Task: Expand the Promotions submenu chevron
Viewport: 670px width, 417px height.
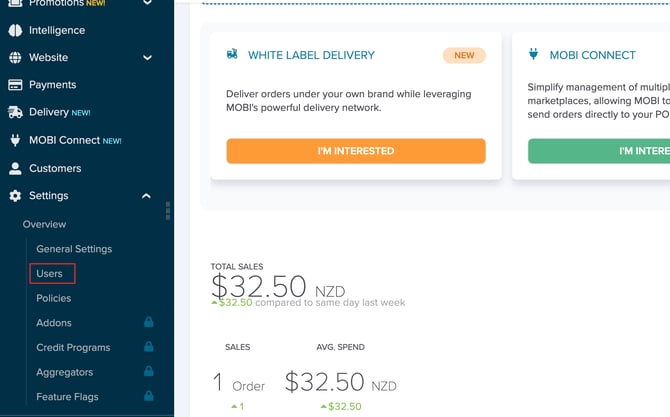Action: coord(147,4)
